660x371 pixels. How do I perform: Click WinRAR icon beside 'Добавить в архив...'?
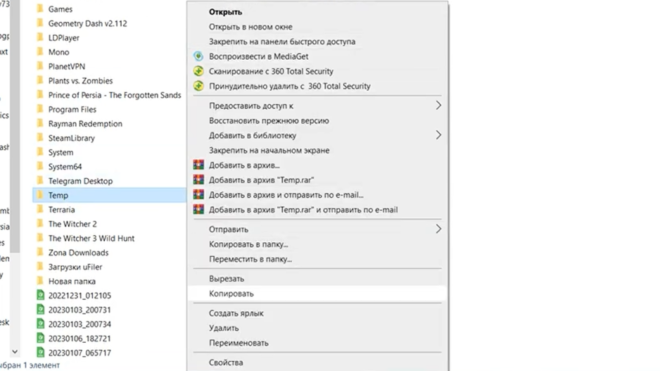(198, 165)
